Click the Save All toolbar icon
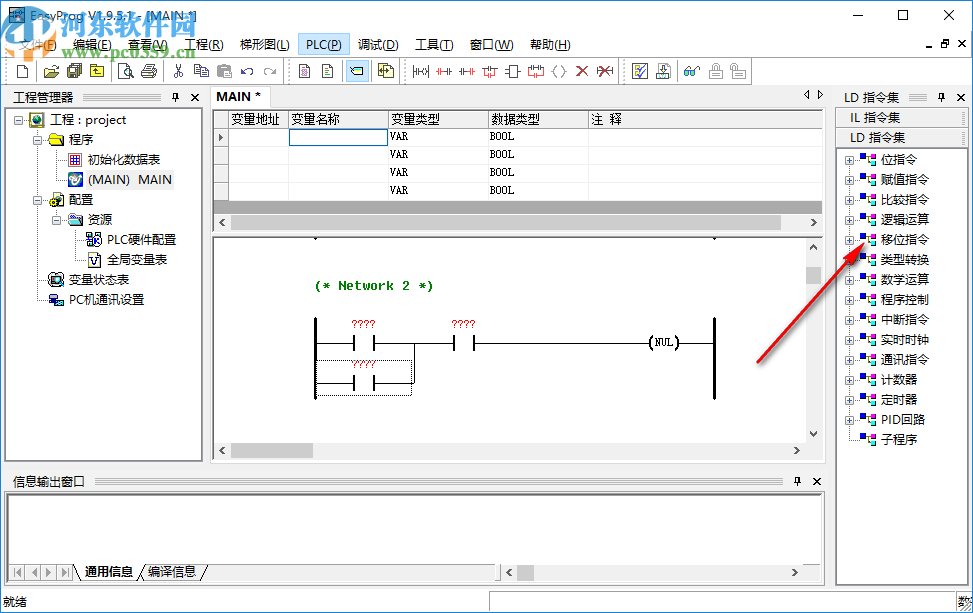 click(x=74, y=71)
